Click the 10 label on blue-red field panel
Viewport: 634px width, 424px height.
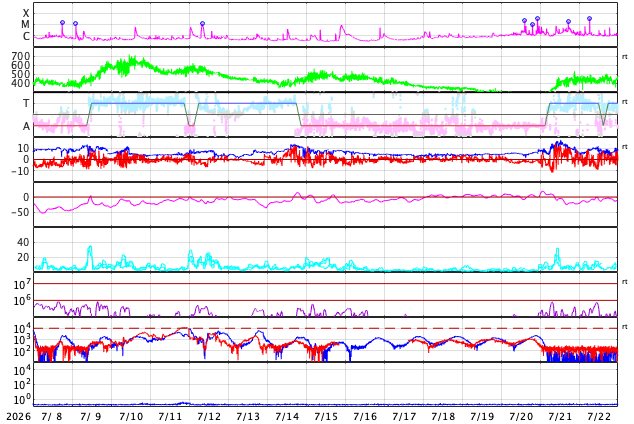[23, 148]
